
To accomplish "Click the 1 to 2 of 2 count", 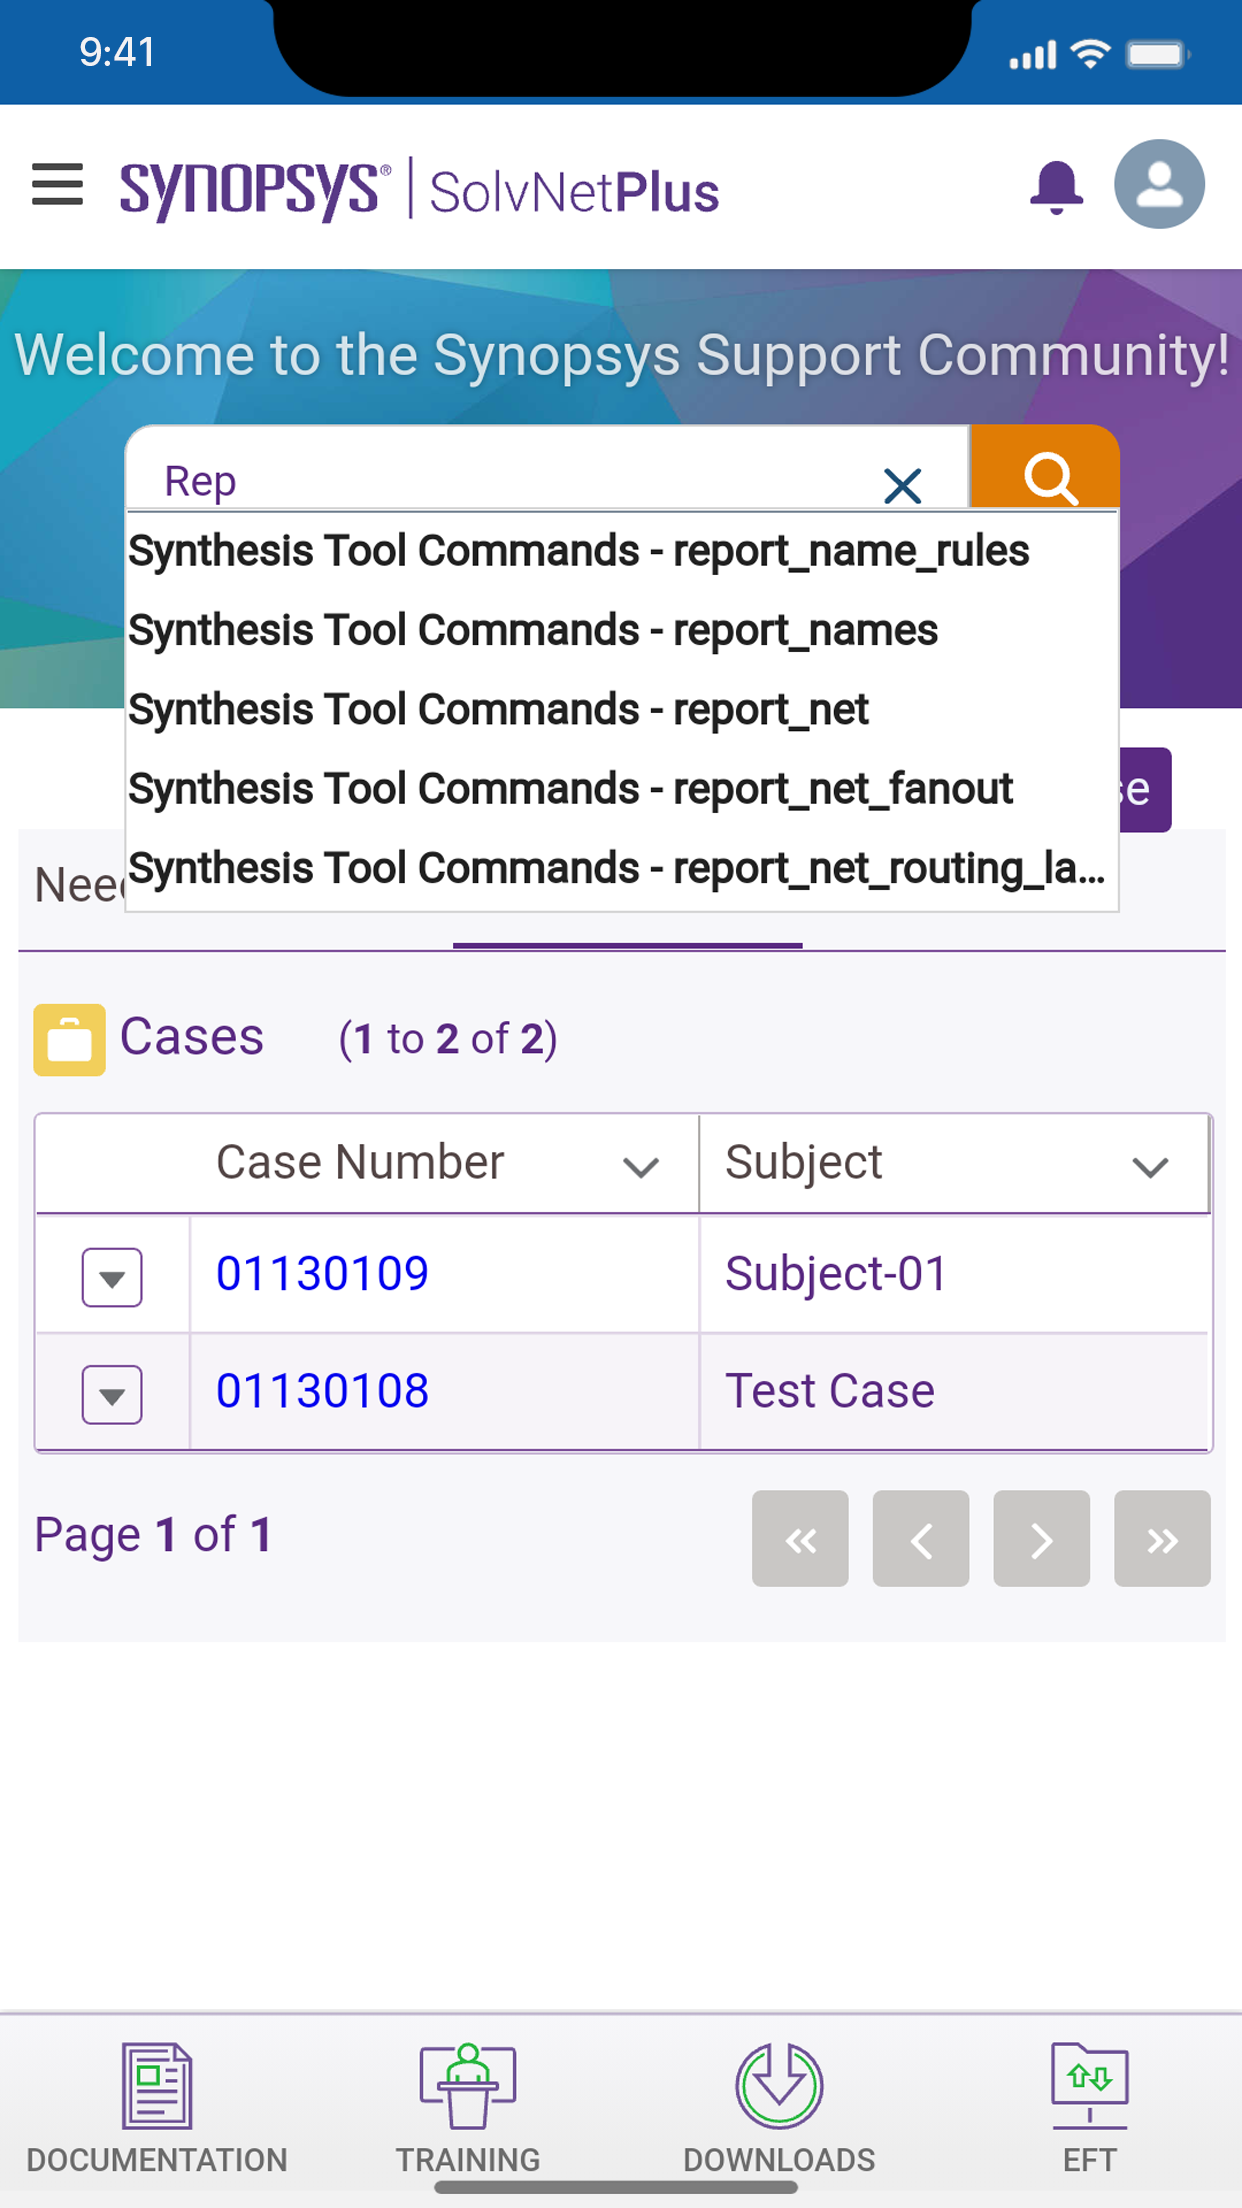I will [x=448, y=1039].
